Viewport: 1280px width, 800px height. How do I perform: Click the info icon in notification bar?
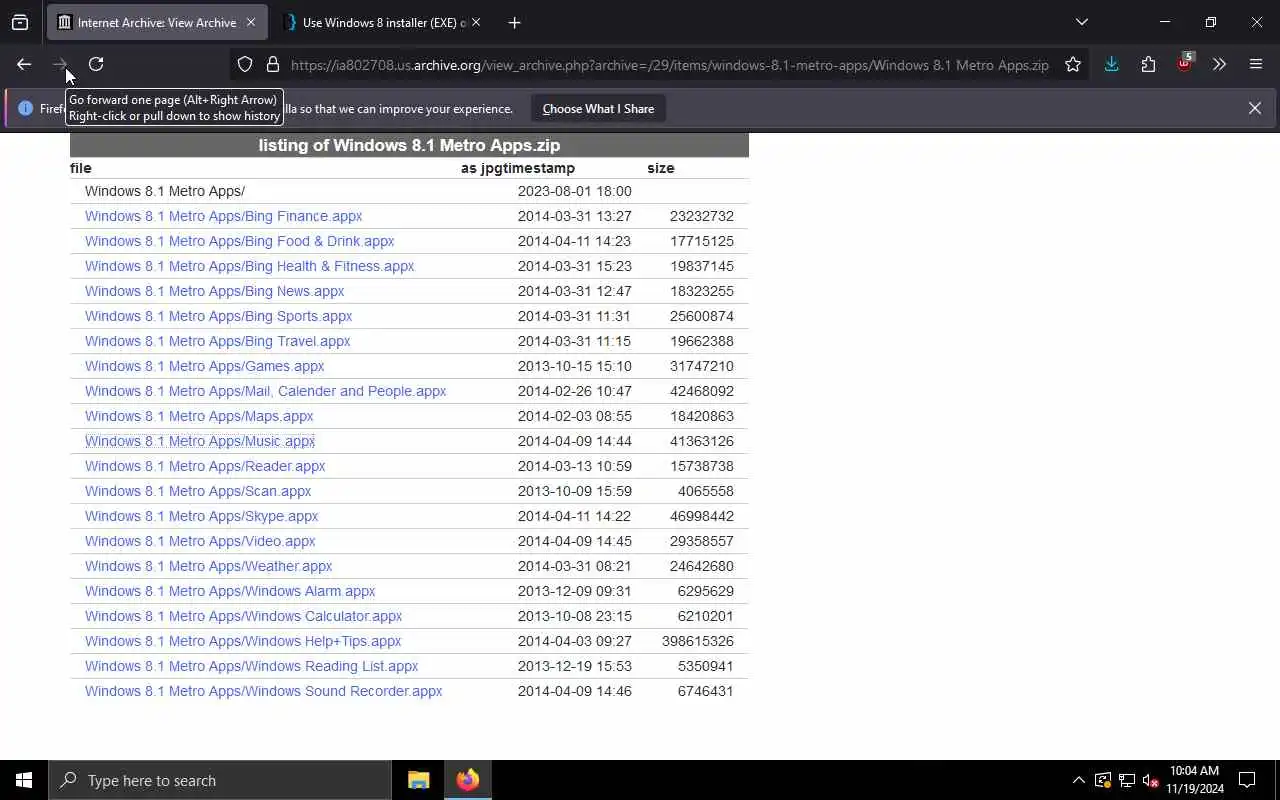(x=25, y=108)
